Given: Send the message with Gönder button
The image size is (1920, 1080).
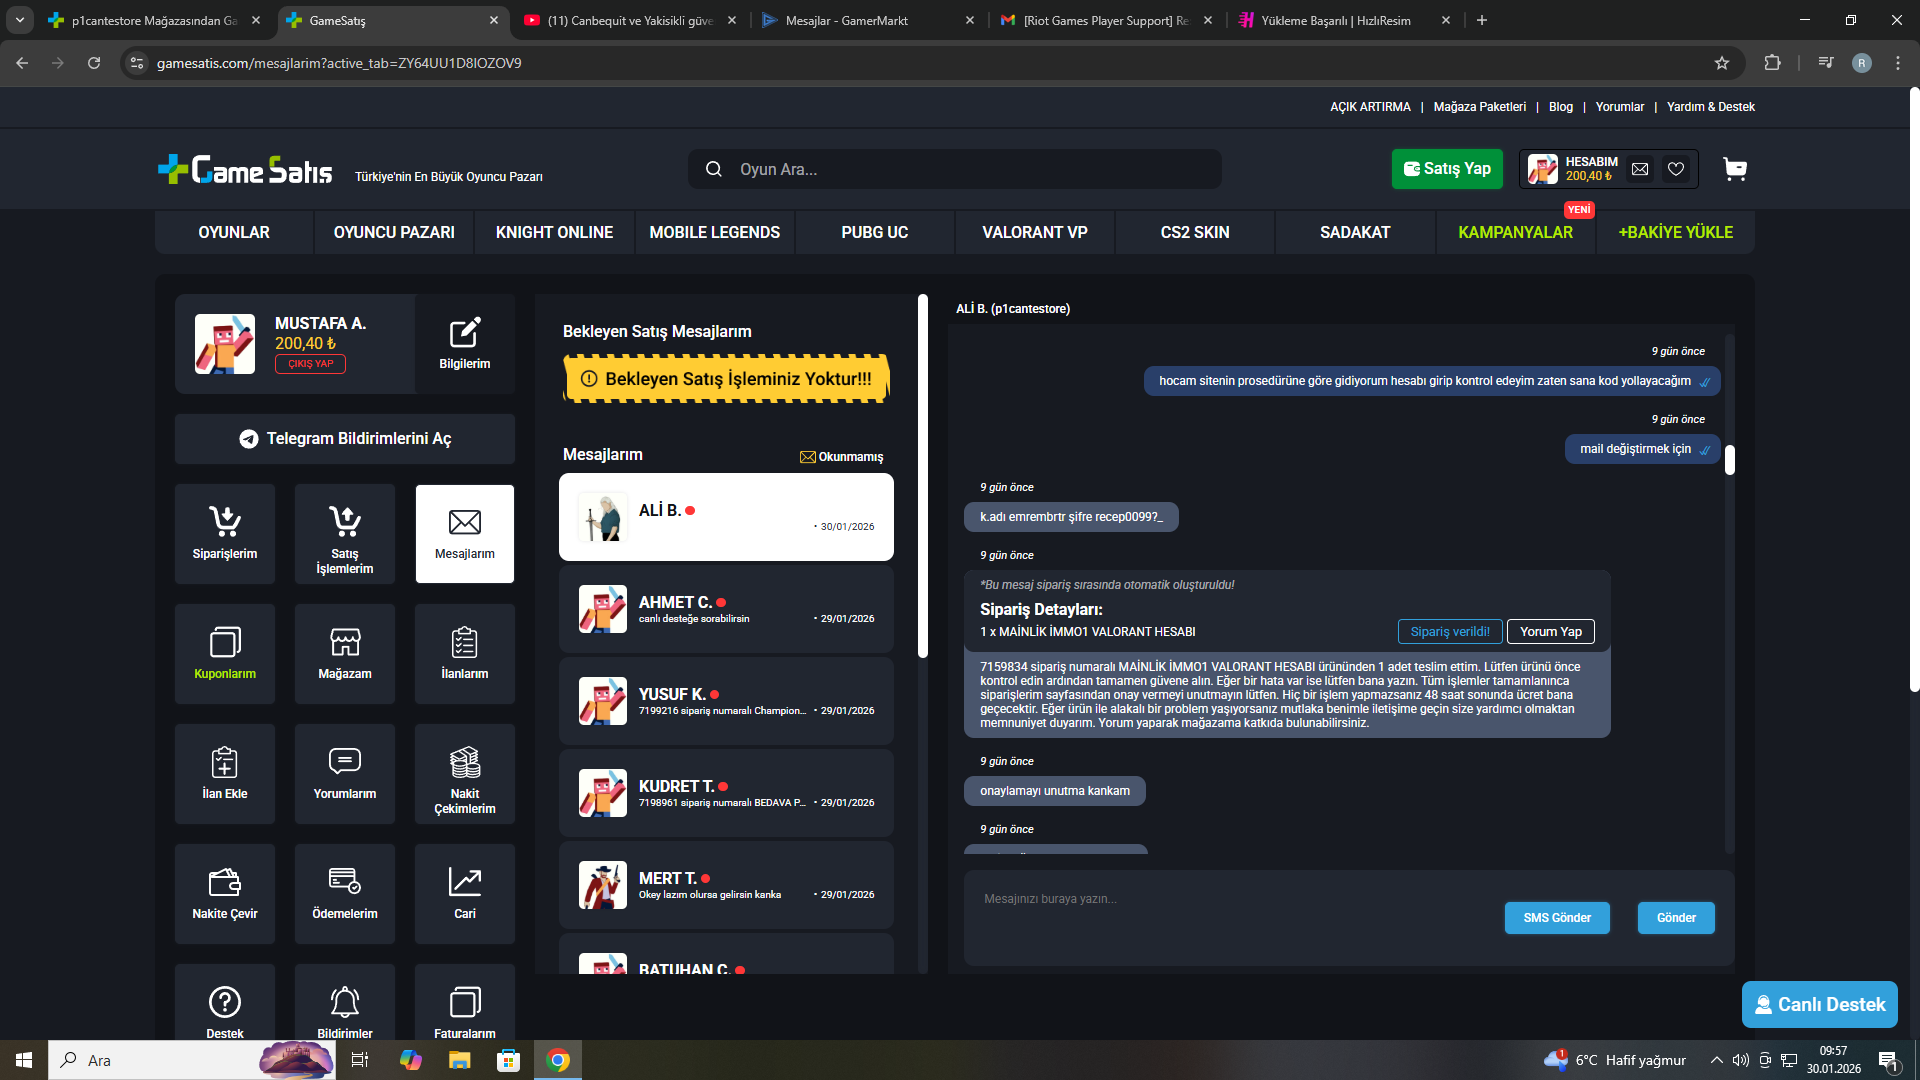Looking at the screenshot, I should [1676, 918].
